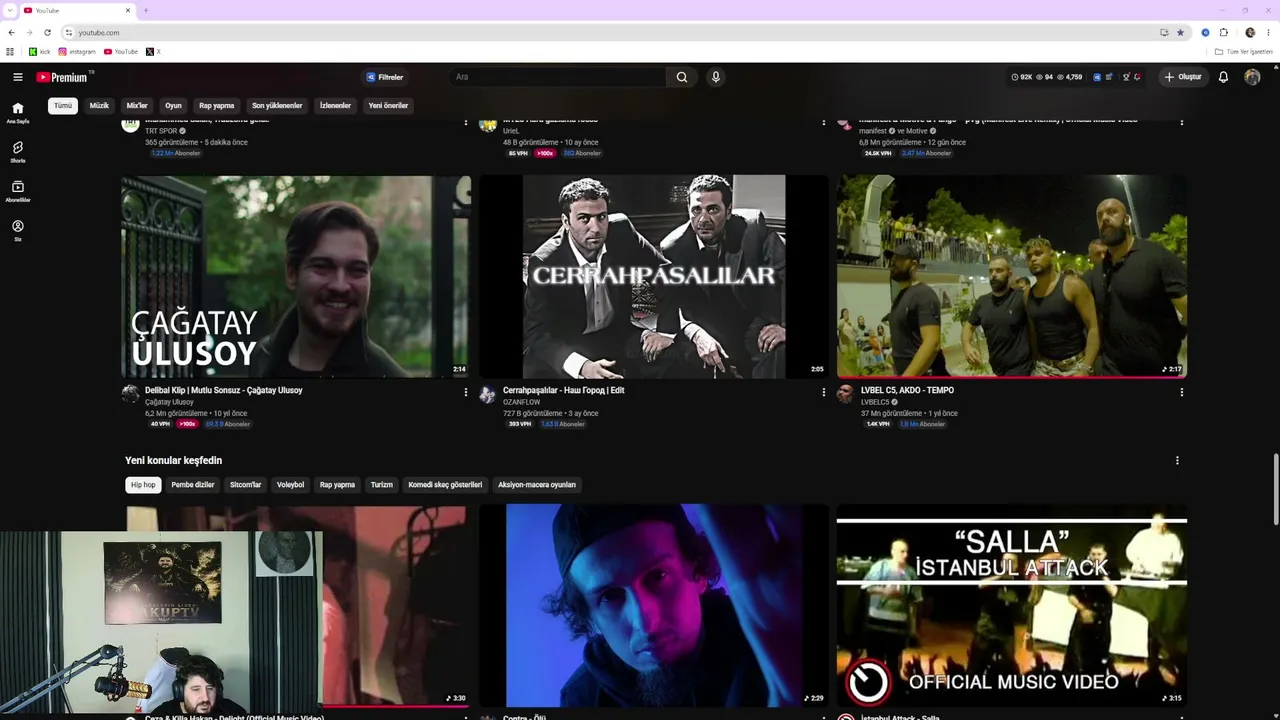The width and height of the screenshot is (1280, 720).
Task: Open Cerrahpaşalılar Edit video title
Action: (564, 390)
